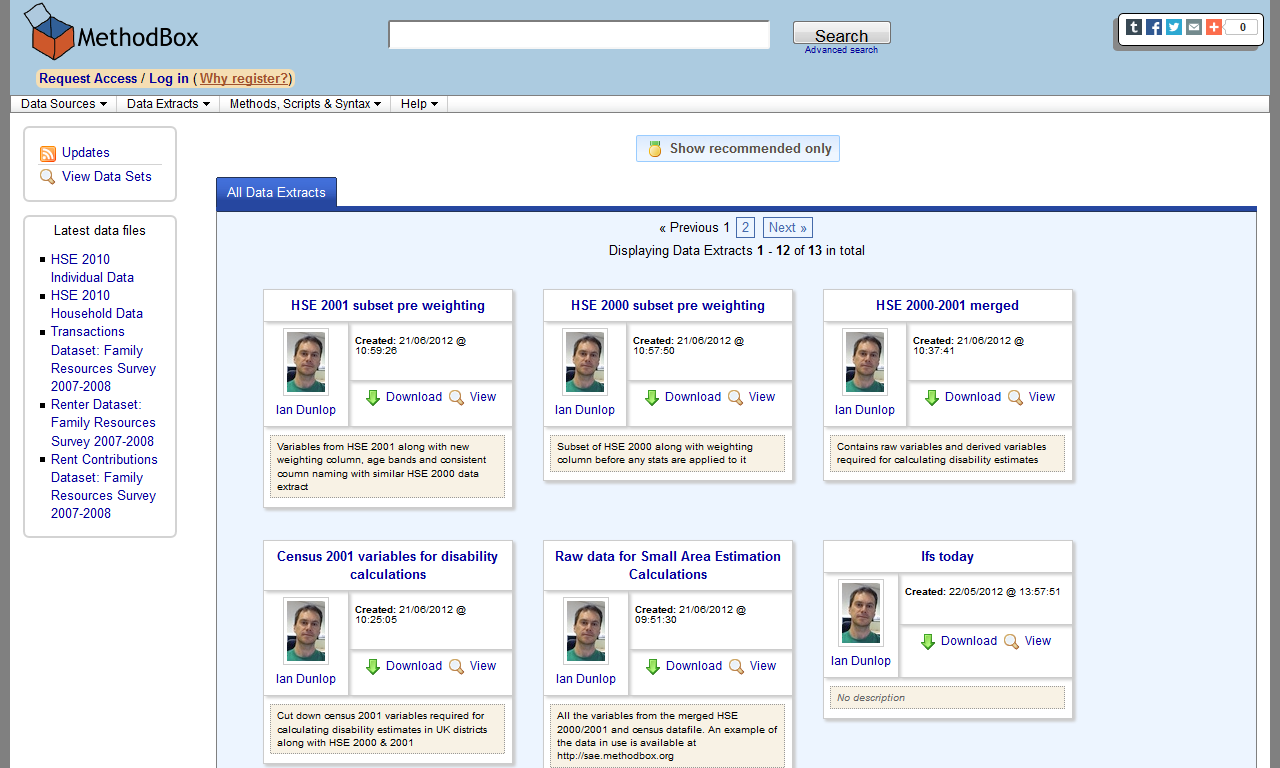
Task: Click the Next » pagination link
Action: [788, 228]
